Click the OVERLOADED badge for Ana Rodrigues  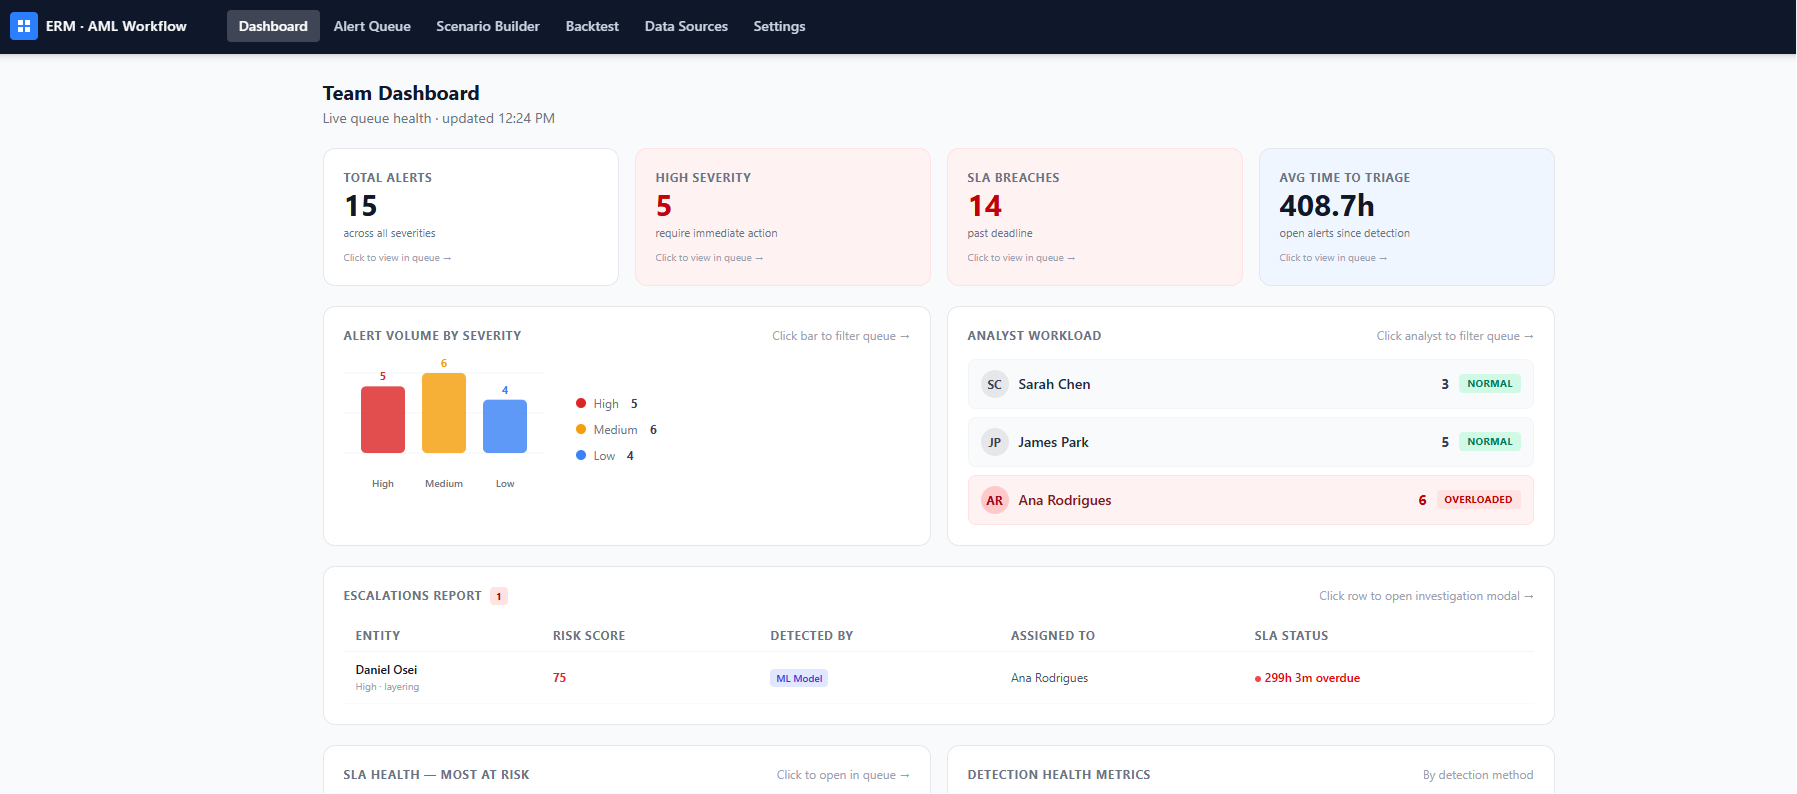pos(1478,500)
